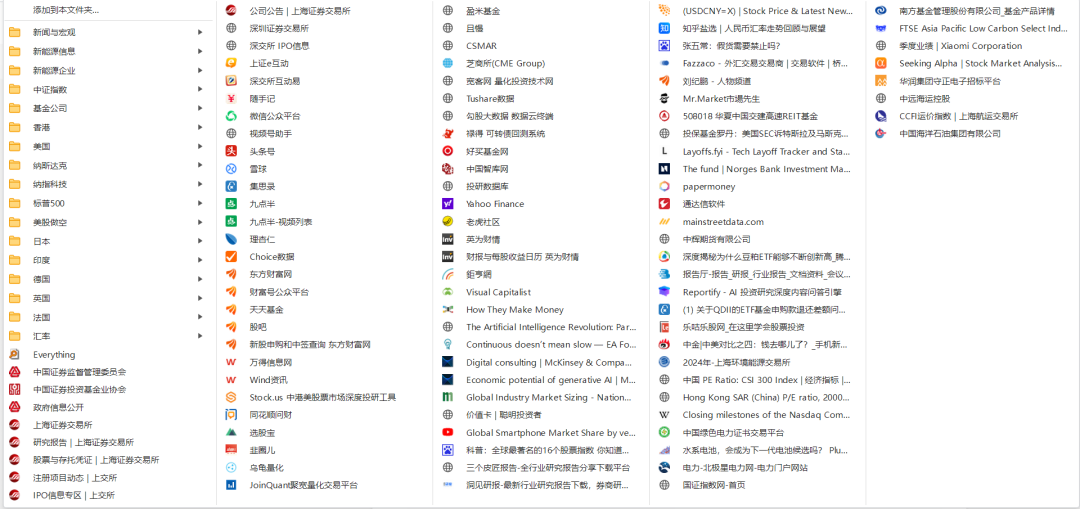
Task: Click the 上证e互动 favicon
Action: 231,63
